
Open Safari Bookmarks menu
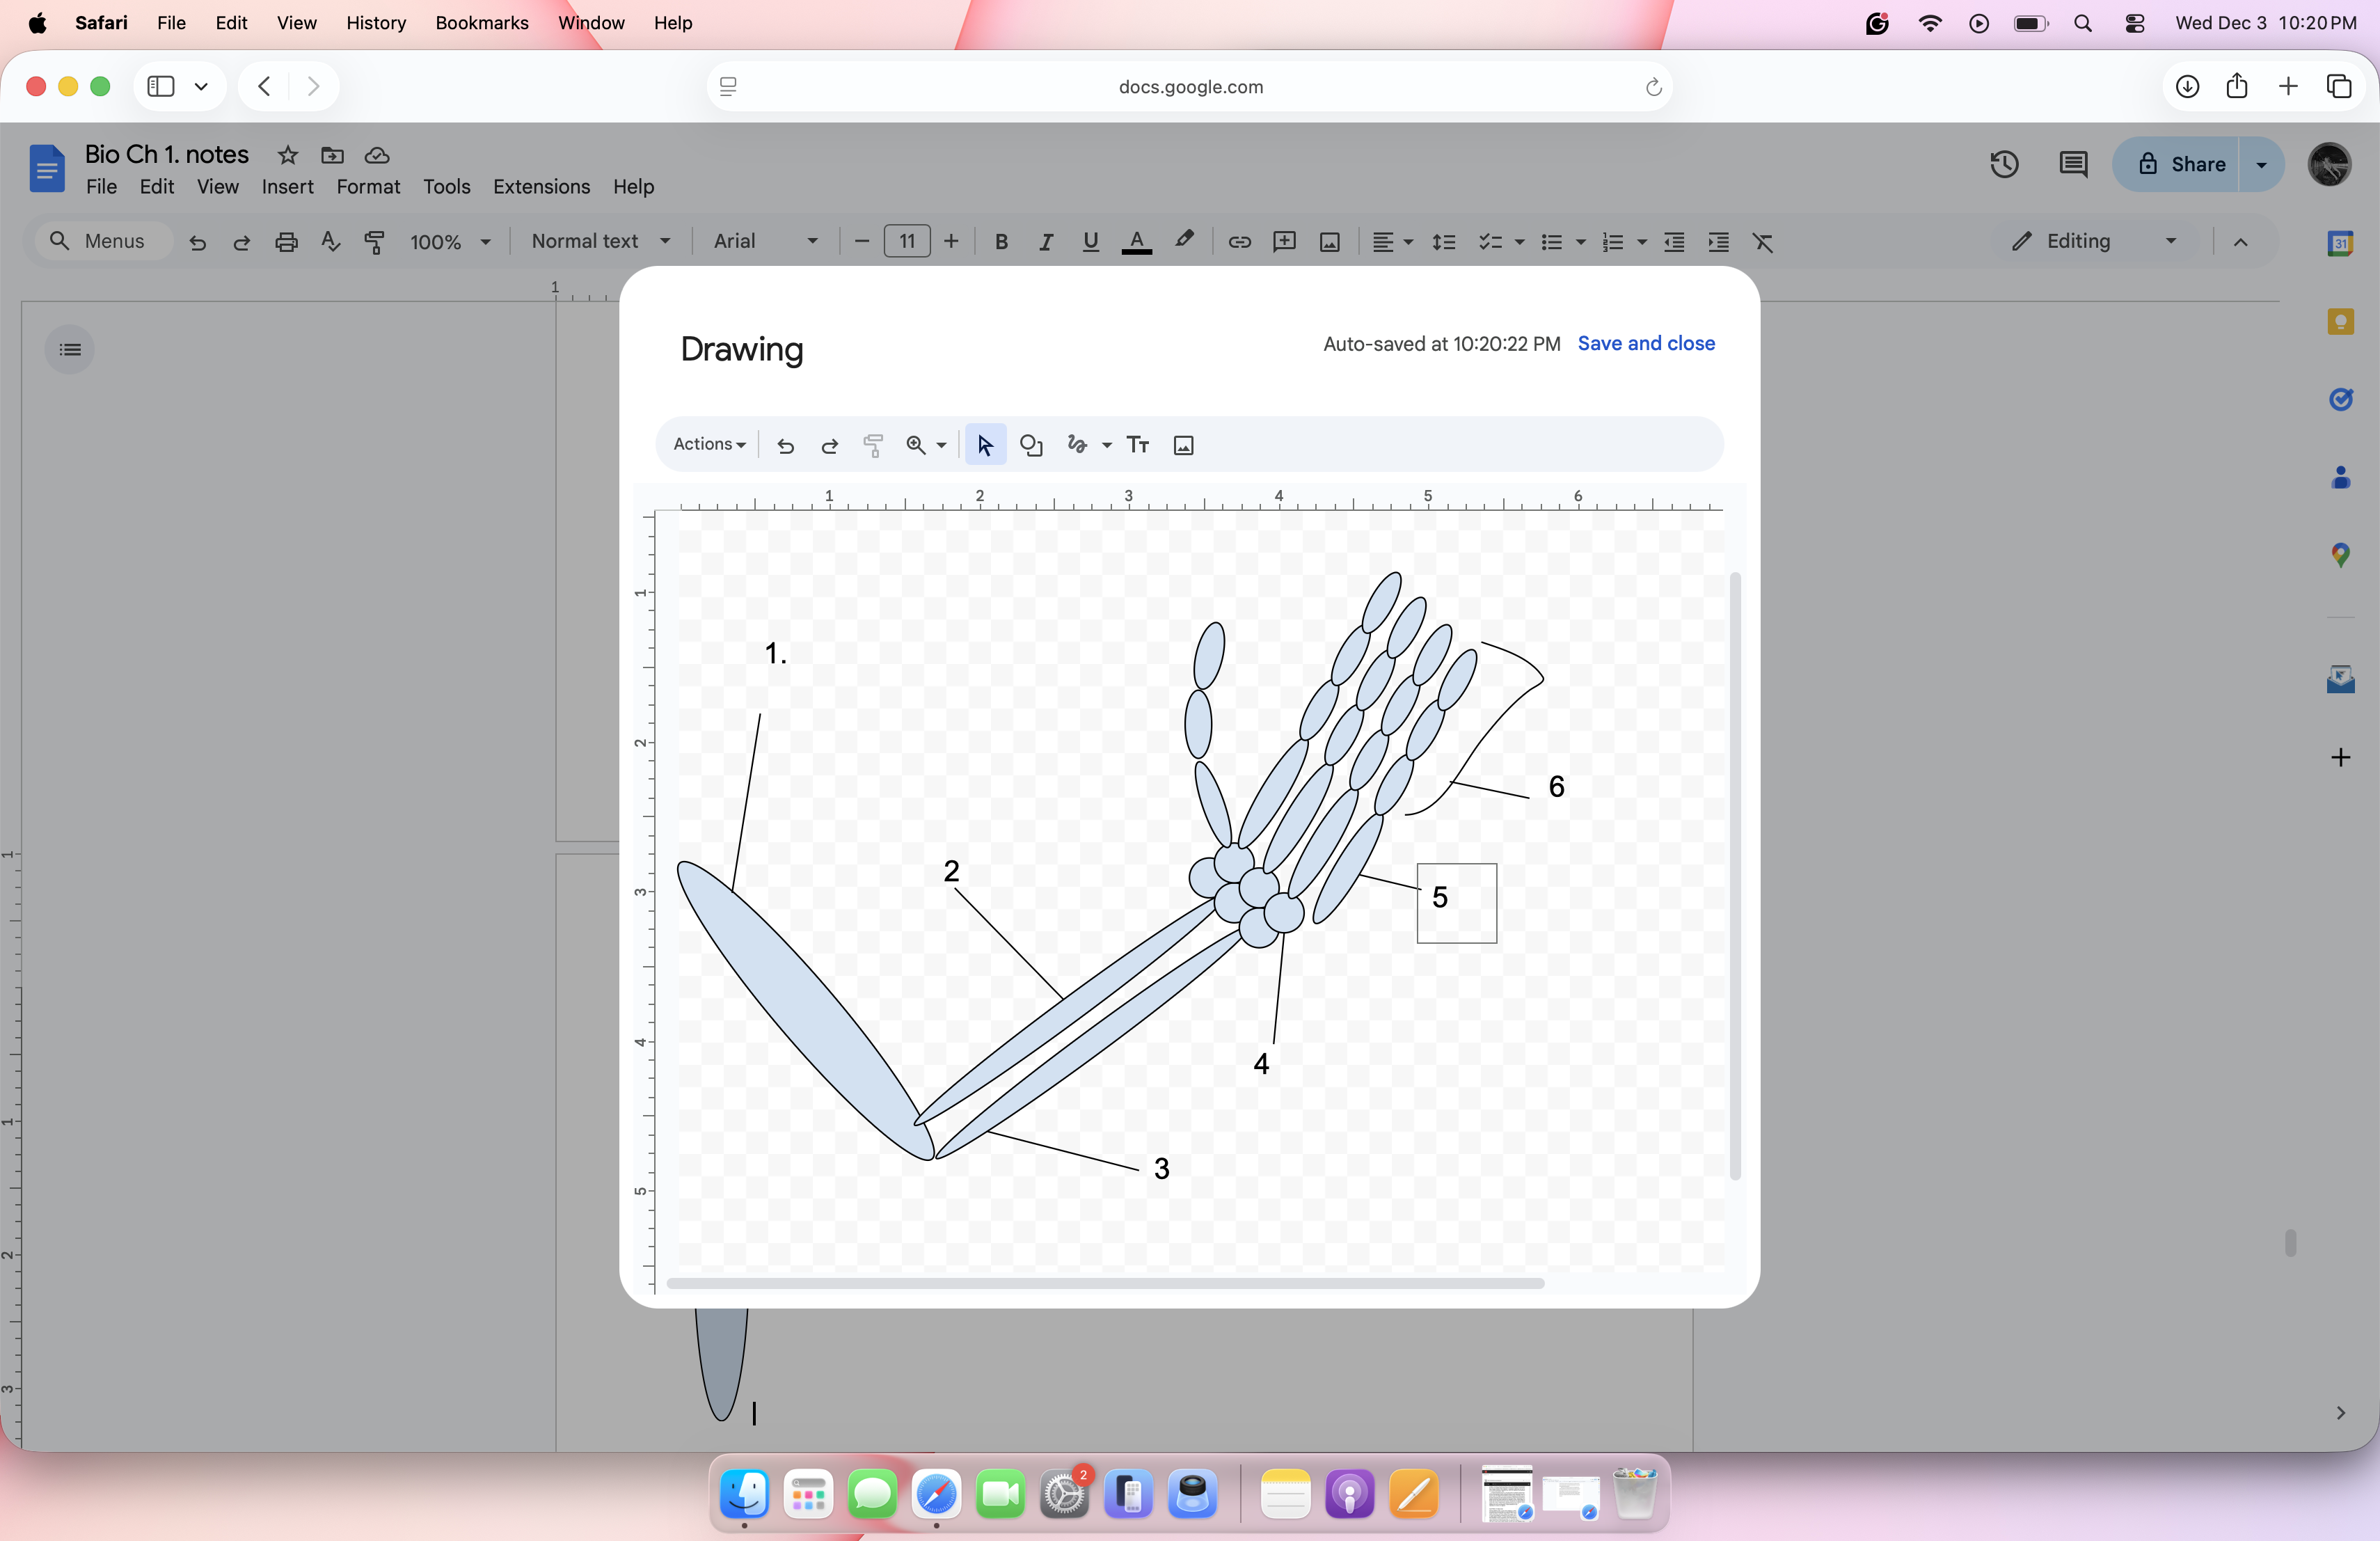pyautogui.click(x=481, y=23)
